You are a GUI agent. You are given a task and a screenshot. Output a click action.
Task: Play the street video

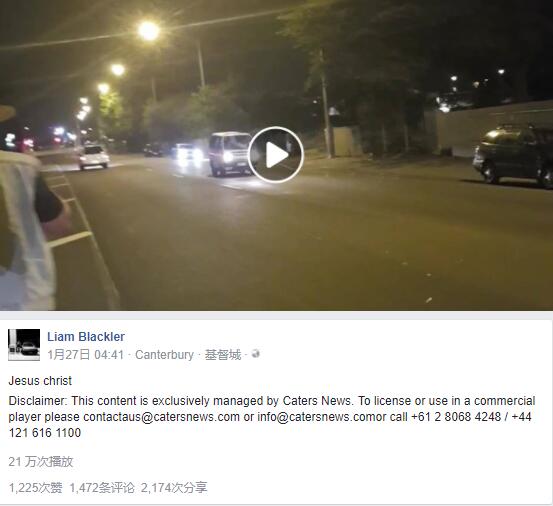pyautogui.click(x=276, y=154)
